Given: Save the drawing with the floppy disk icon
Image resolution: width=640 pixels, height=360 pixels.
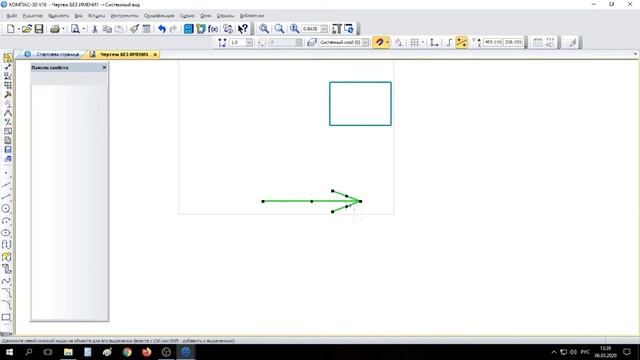Looking at the screenshot, I should pyautogui.click(x=39, y=29).
